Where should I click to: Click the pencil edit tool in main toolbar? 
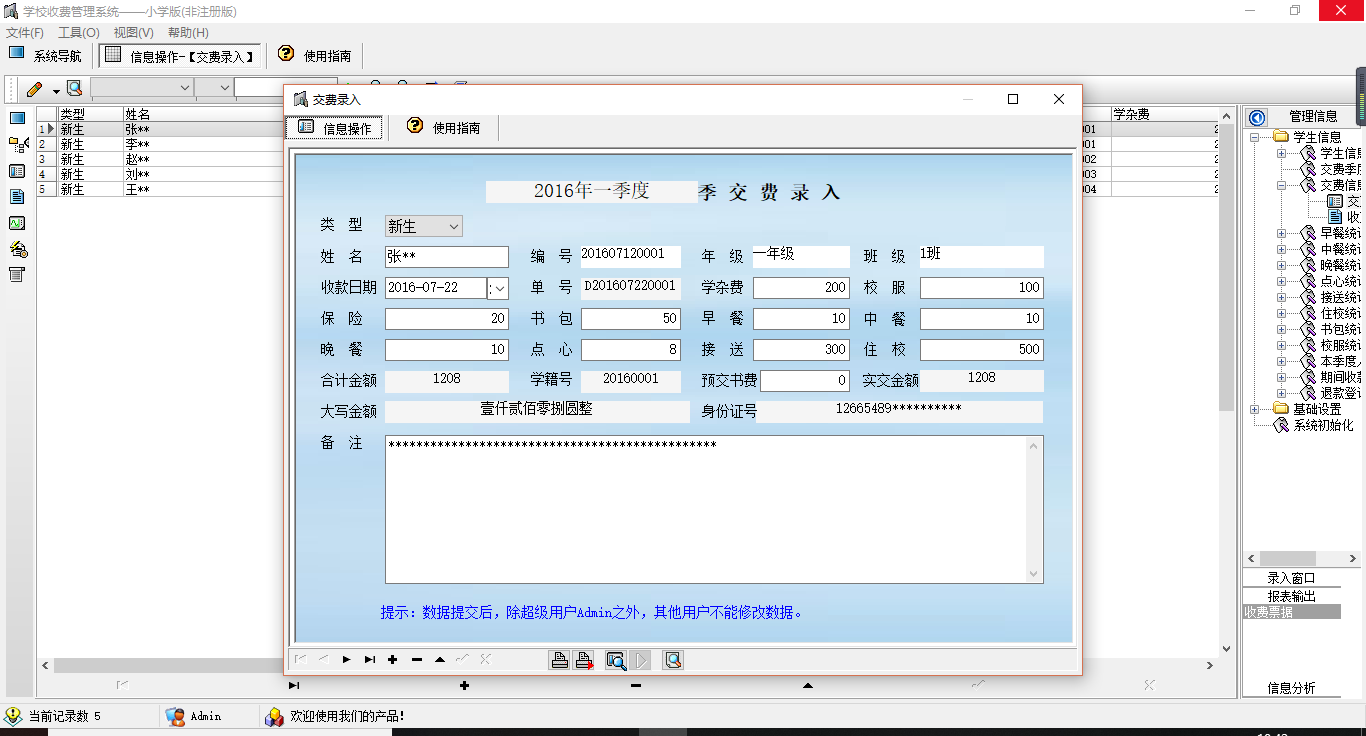(x=35, y=88)
